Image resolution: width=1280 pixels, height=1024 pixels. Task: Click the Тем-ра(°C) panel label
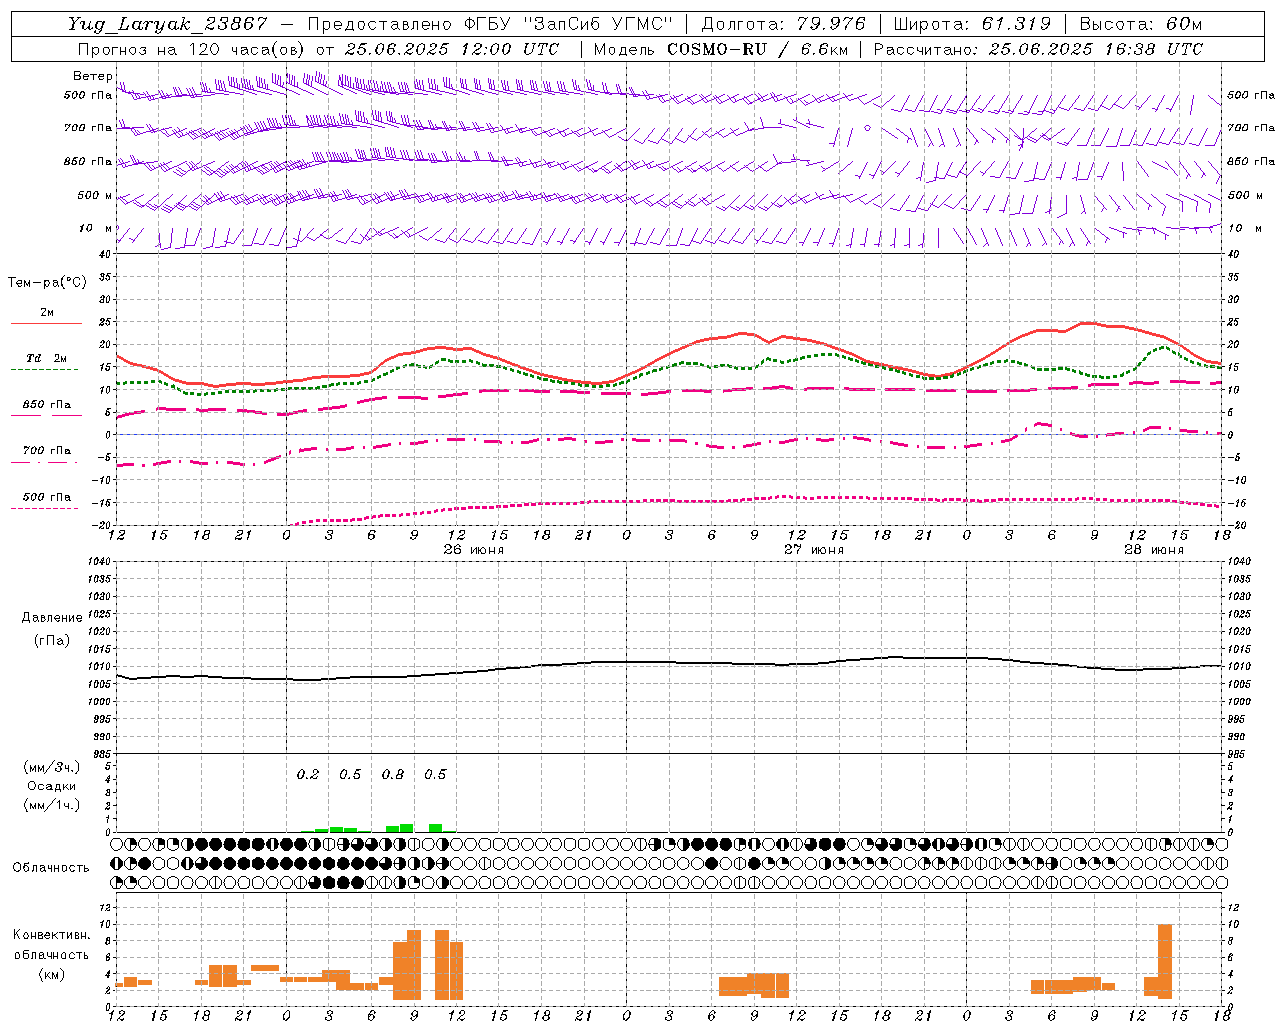coord(47,283)
